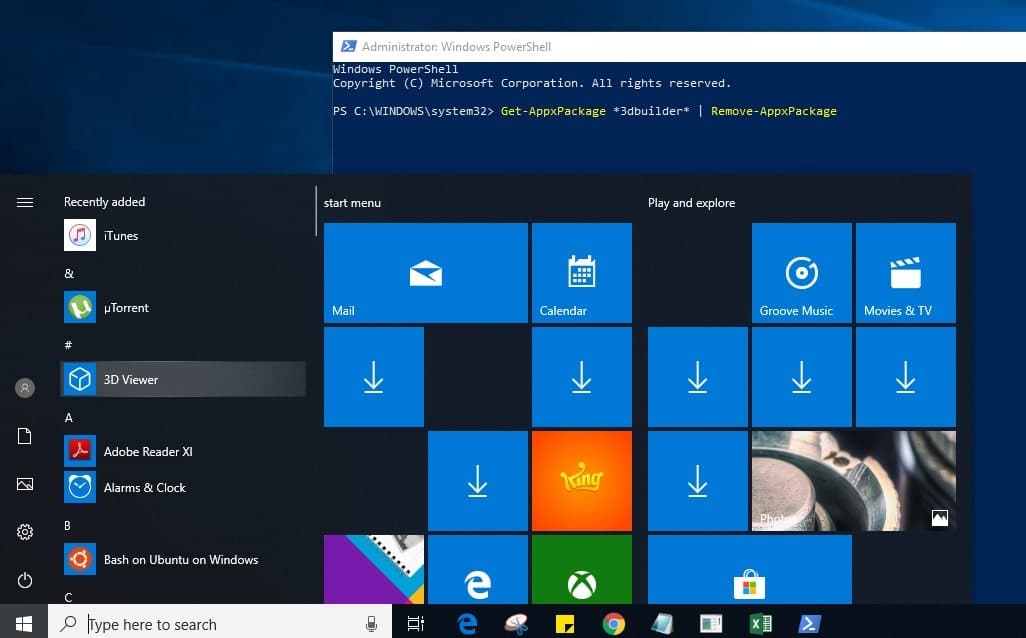1026x638 pixels.
Task: Click the microphone in search box
Action: coord(371,624)
